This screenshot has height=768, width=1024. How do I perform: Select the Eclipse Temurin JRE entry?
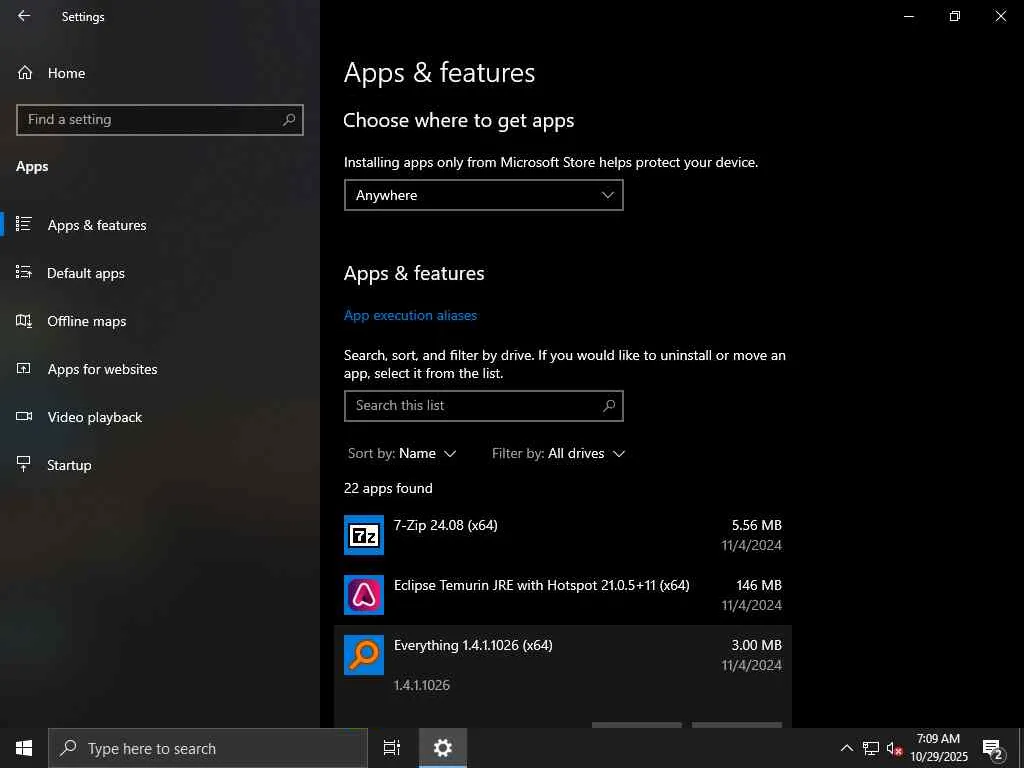pos(563,595)
